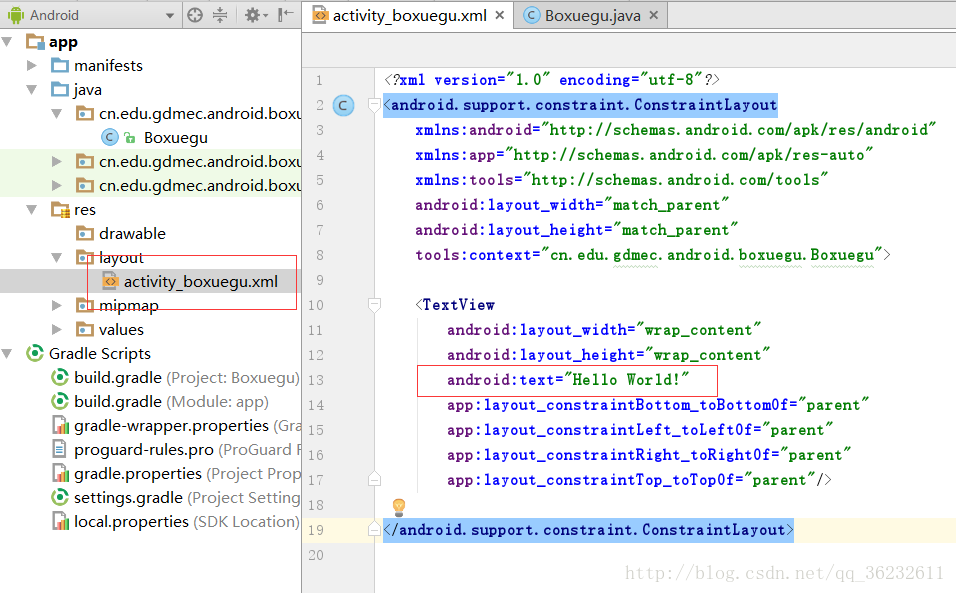The image size is (956, 593).
Task: Close the Boxuegu.java tab
Action: pyautogui.click(x=654, y=15)
